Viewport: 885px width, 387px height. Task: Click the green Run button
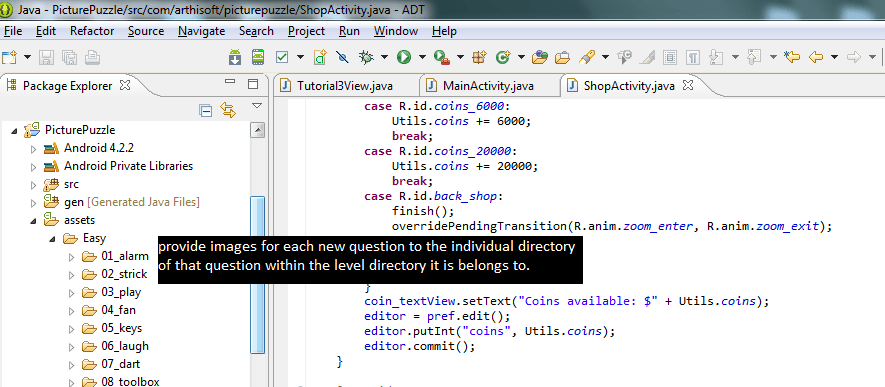click(403, 57)
